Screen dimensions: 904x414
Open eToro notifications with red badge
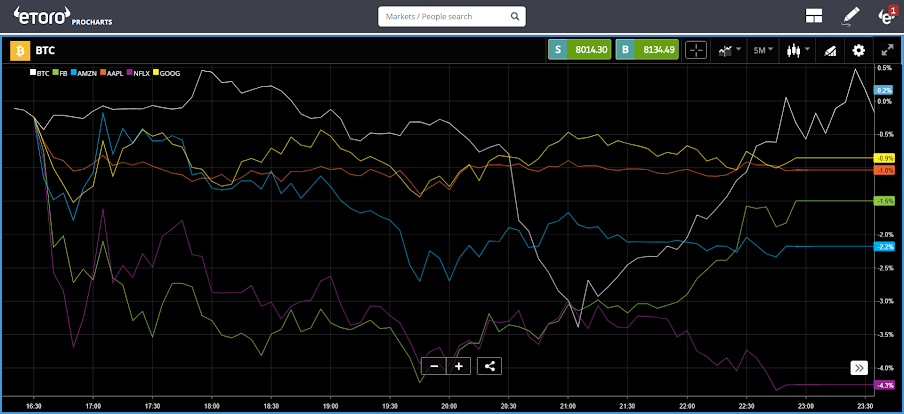(x=887, y=16)
